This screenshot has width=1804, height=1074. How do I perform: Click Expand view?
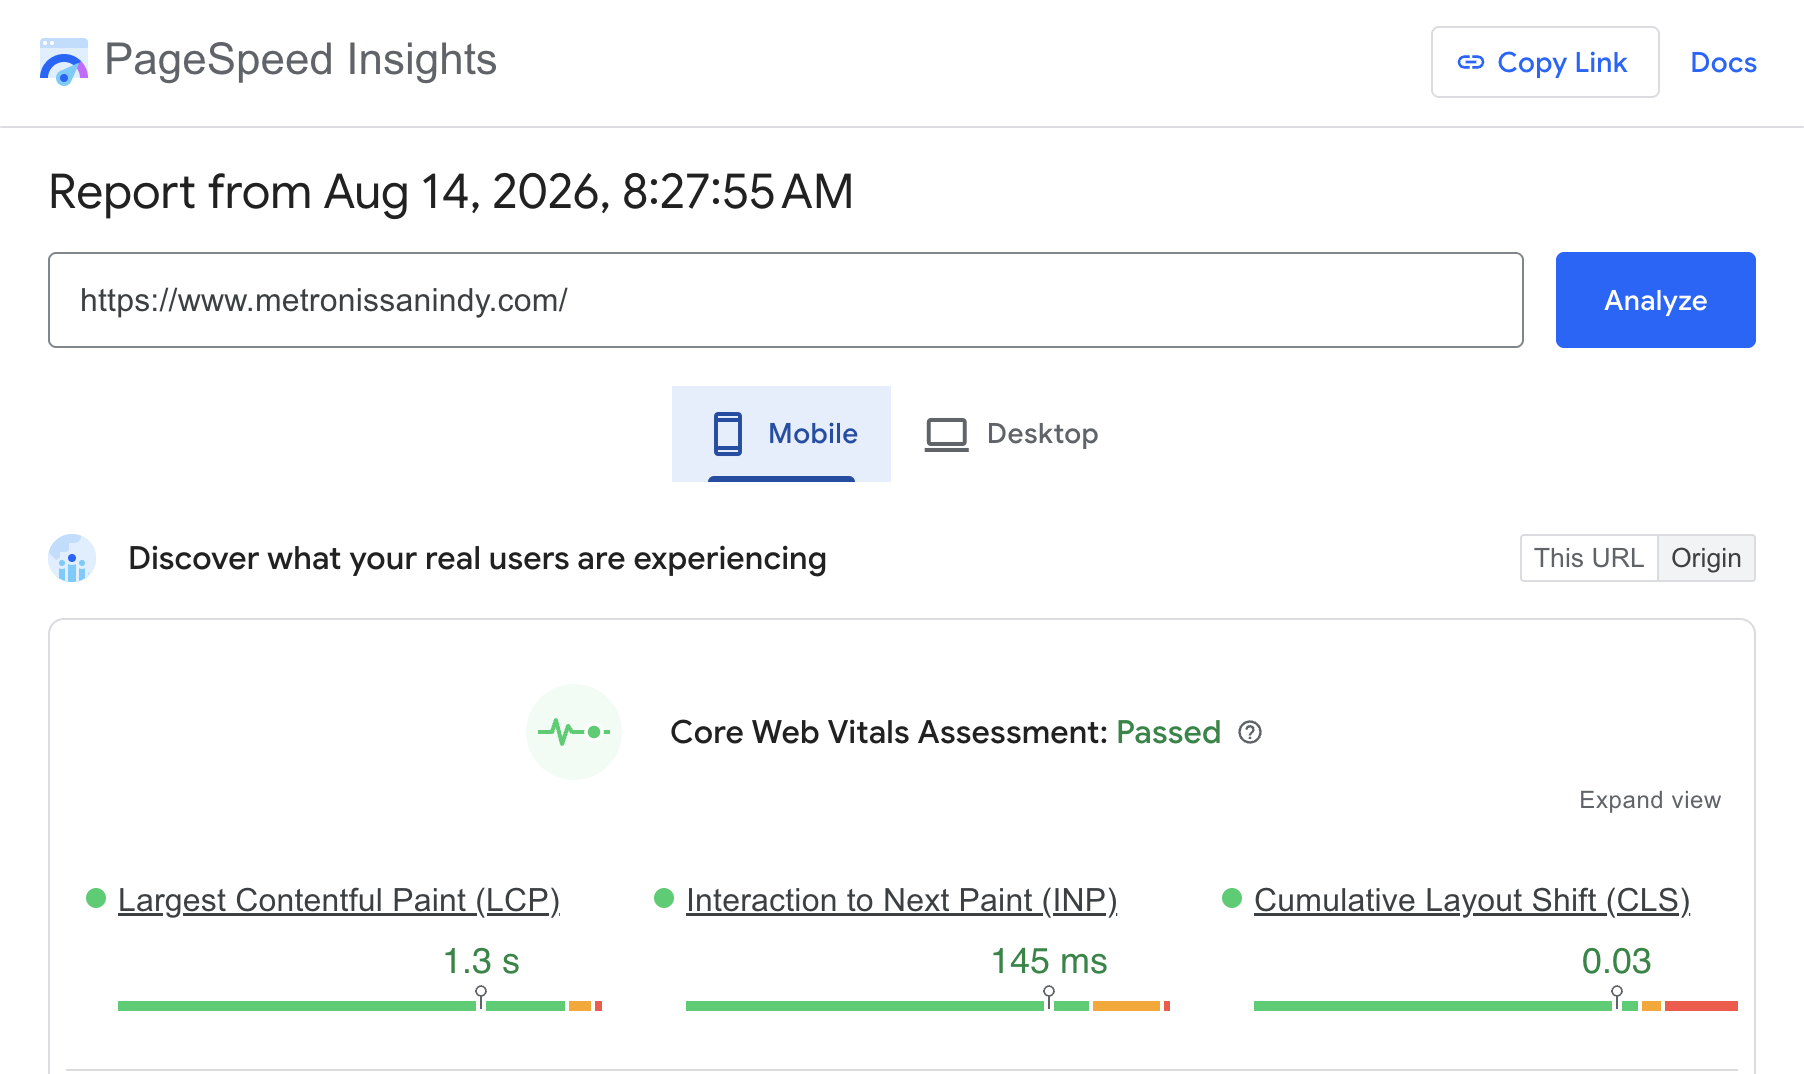pyautogui.click(x=1650, y=800)
